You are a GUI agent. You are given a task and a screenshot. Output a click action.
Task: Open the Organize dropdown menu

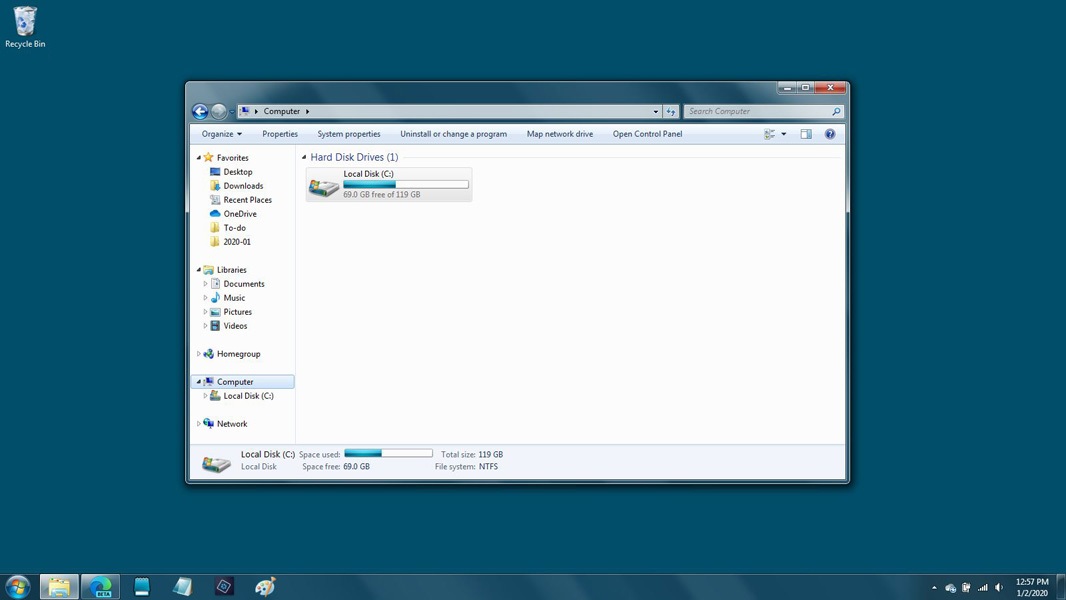point(222,134)
